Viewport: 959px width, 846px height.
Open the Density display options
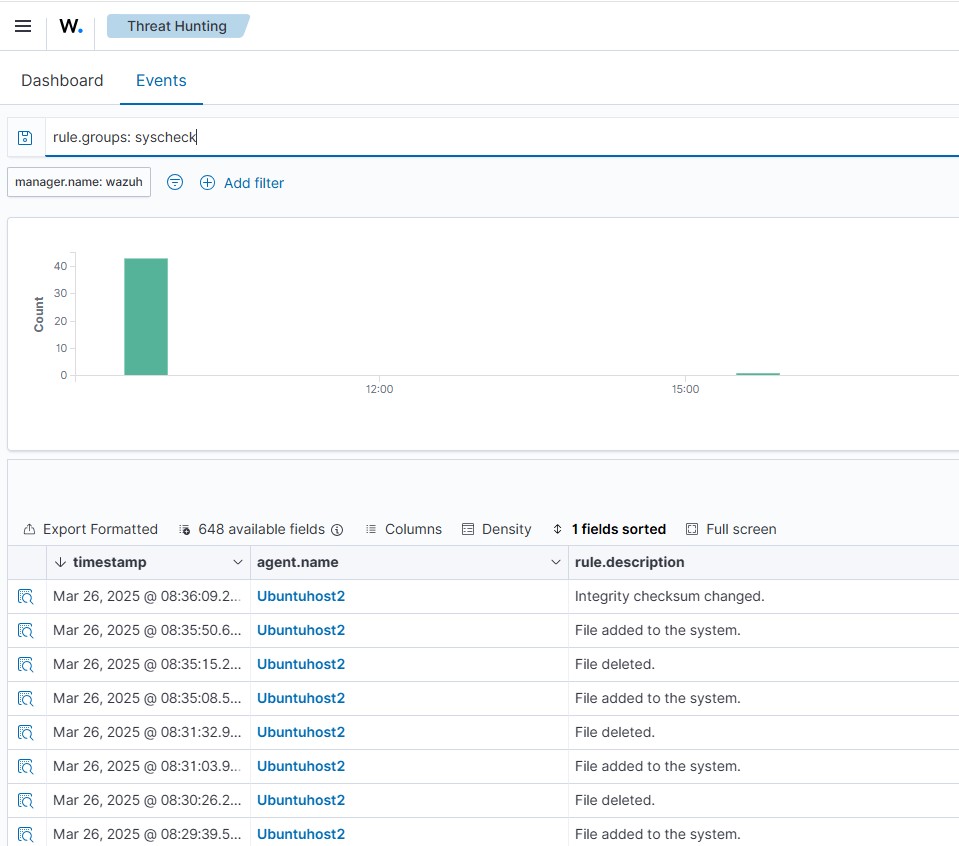pos(496,529)
